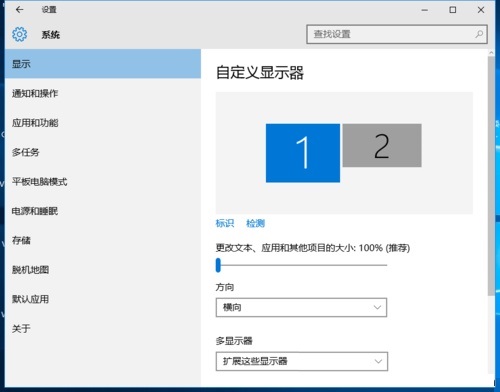
Task: Minimize the settings window
Action: pyautogui.click(x=425, y=10)
